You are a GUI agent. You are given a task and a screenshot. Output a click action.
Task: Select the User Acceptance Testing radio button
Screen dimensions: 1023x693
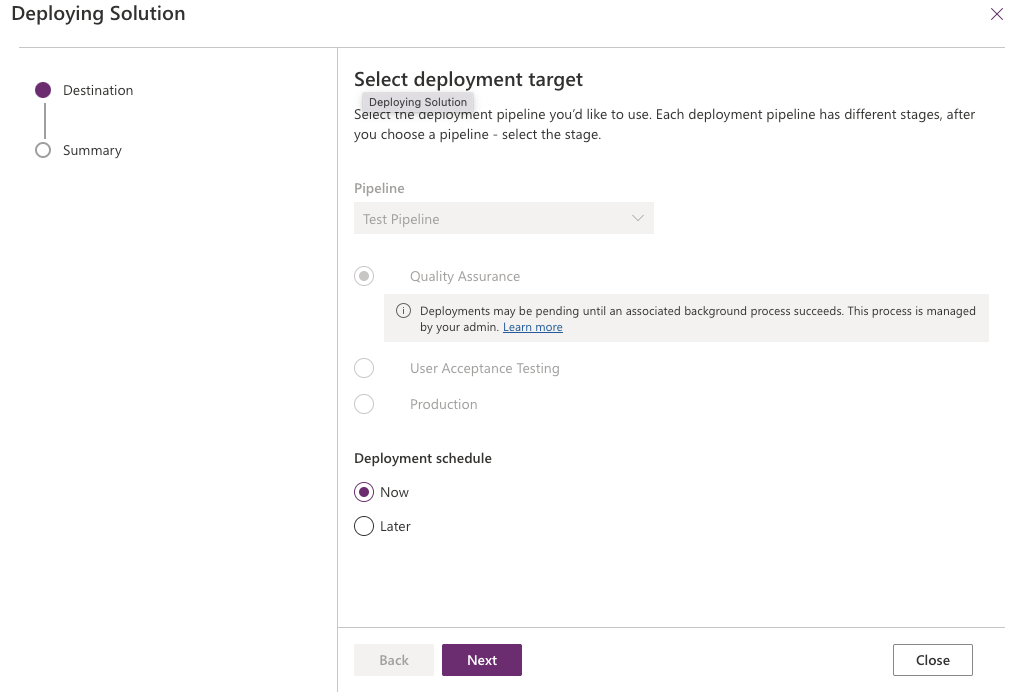point(364,368)
